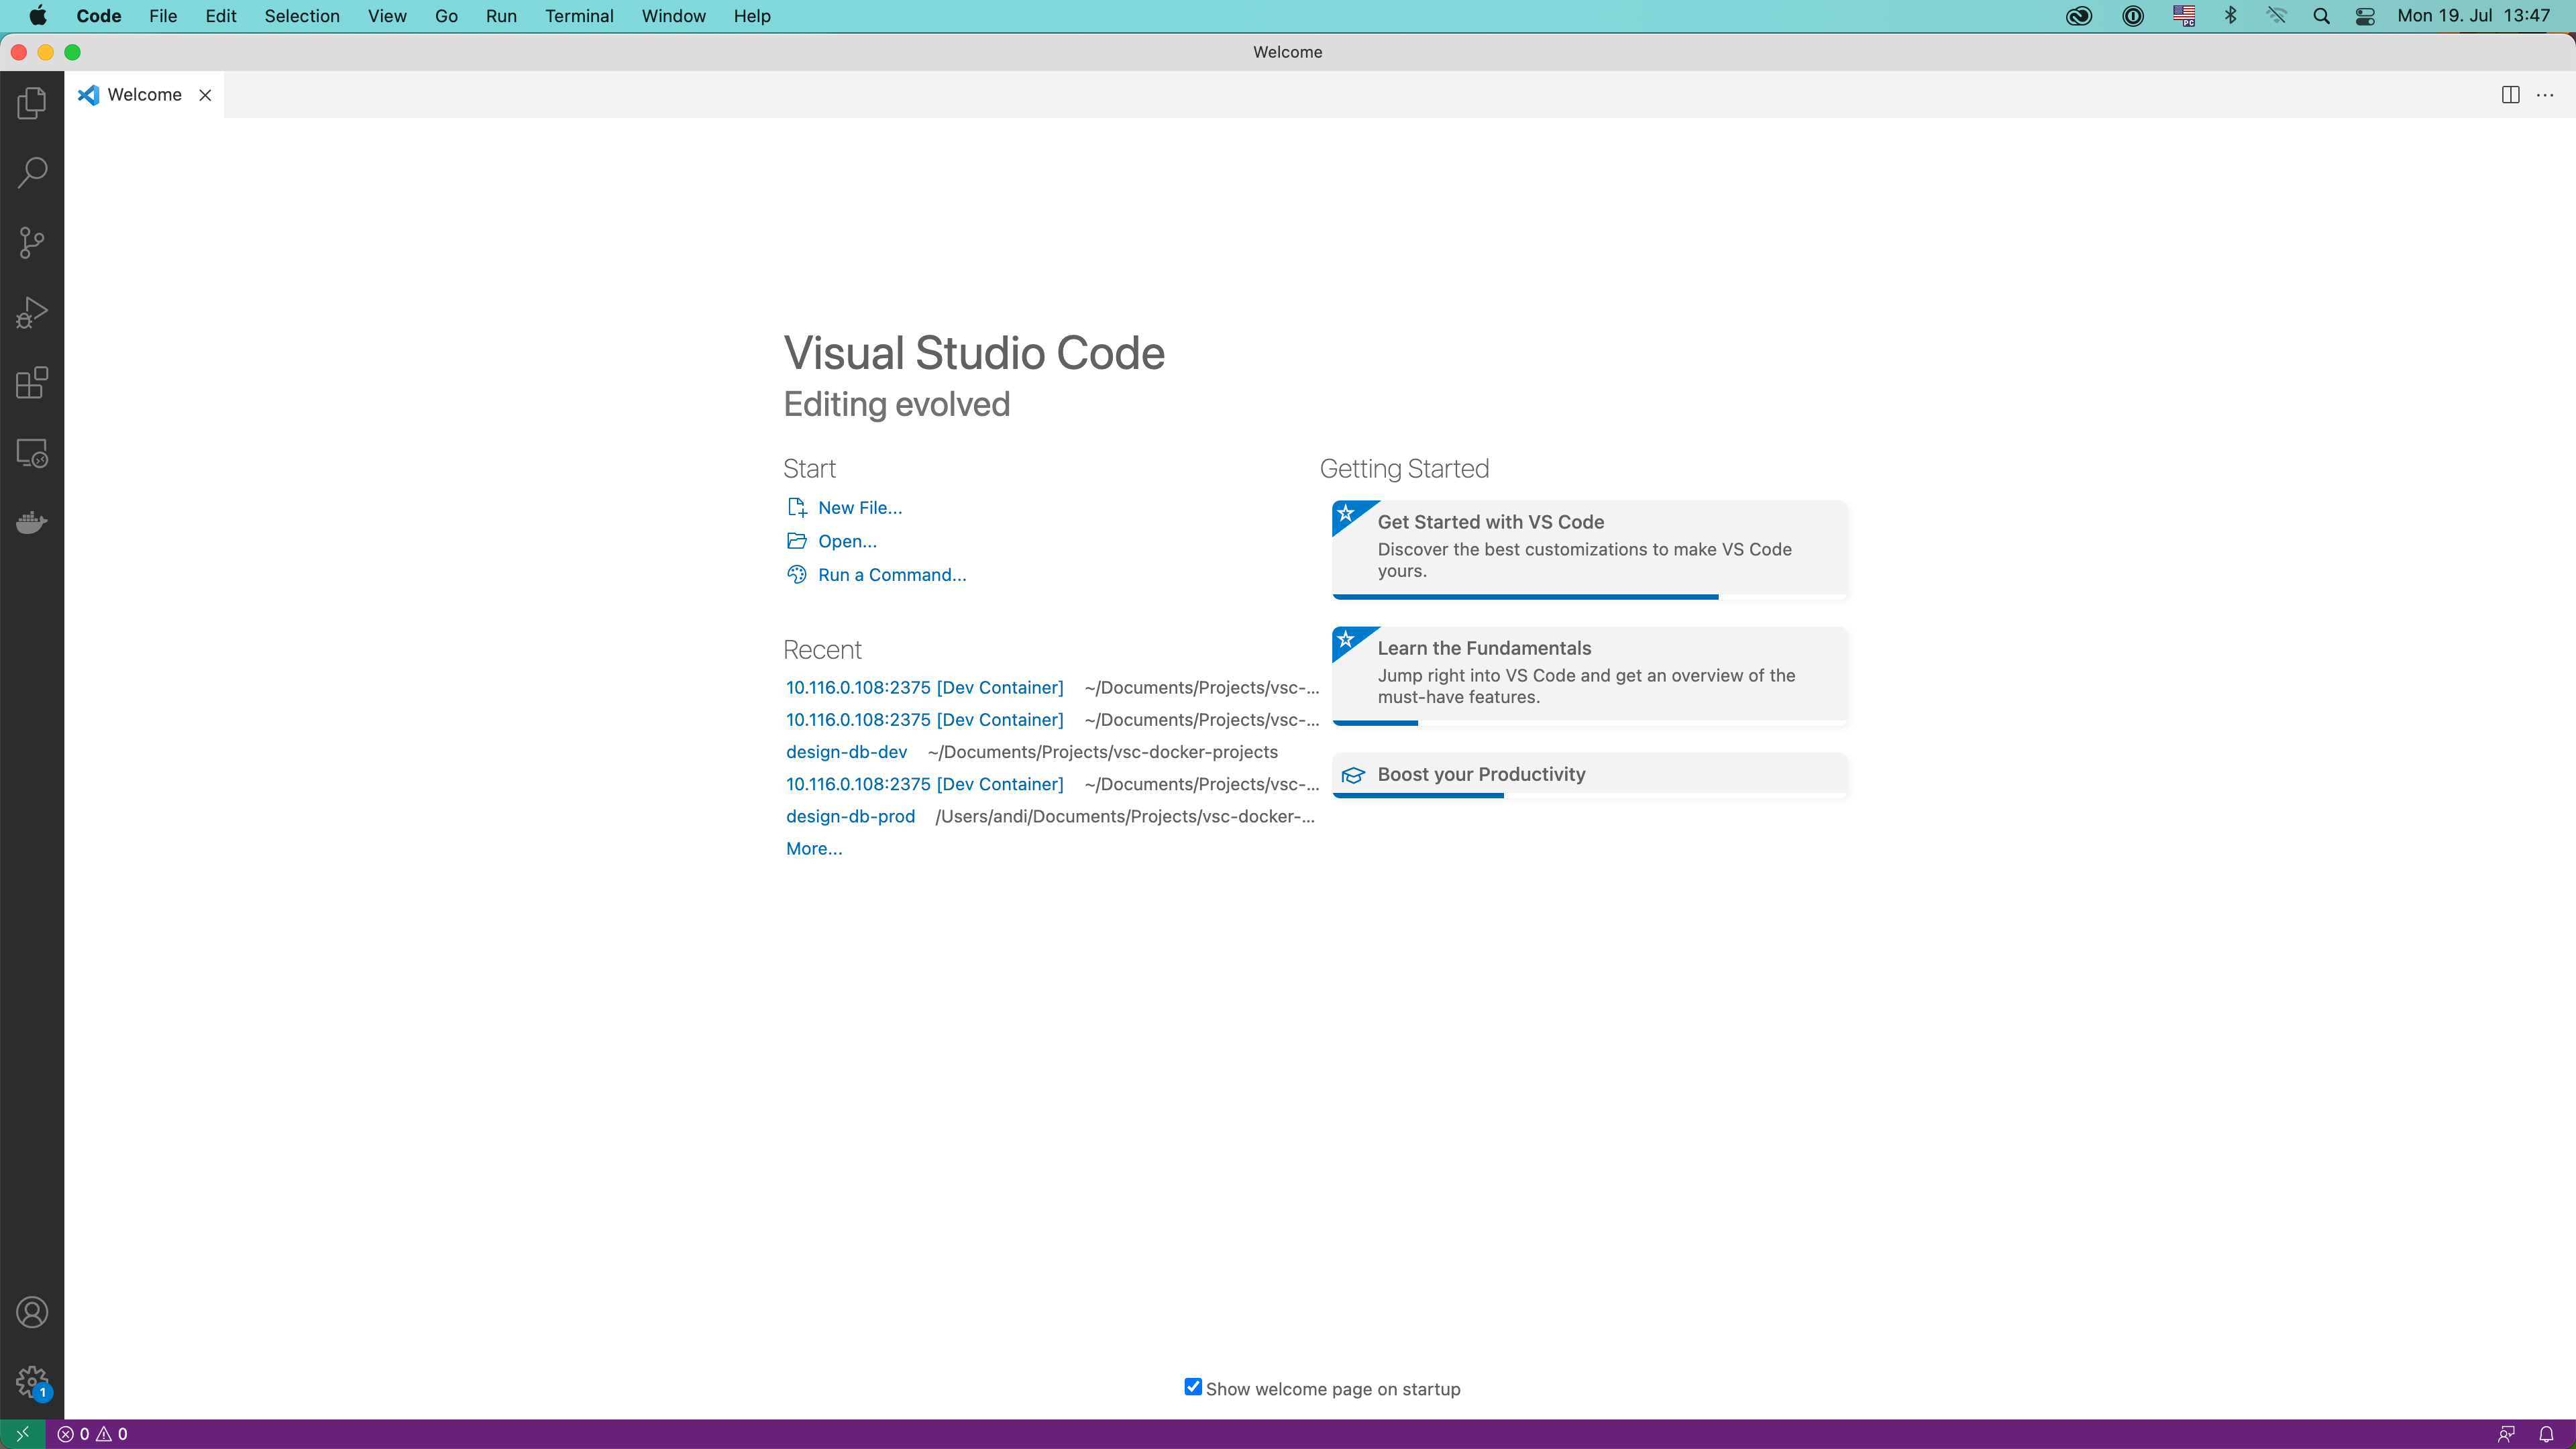Open the Docker view in the sidebar
This screenshot has height=1449, width=2576.
pyautogui.click(x=31, y=521)
